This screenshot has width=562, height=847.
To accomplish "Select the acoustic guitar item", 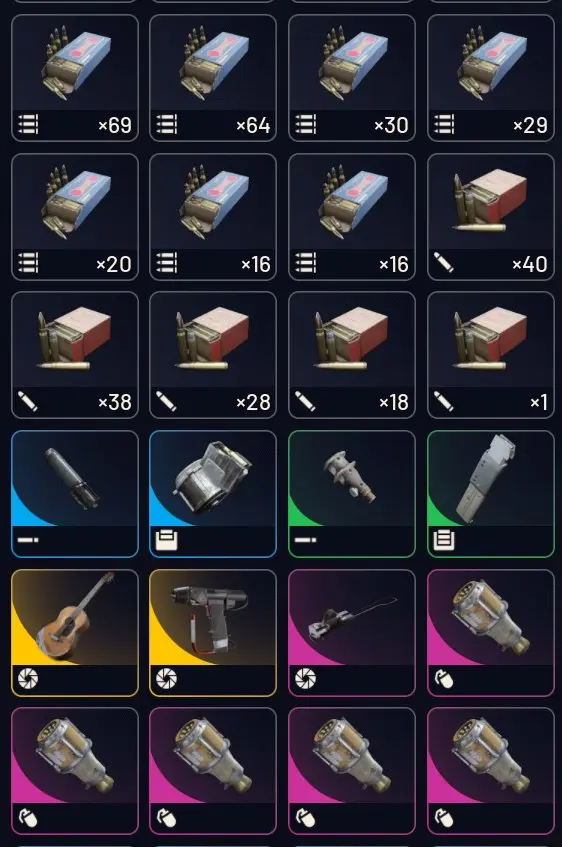I will tap(75, 633).
